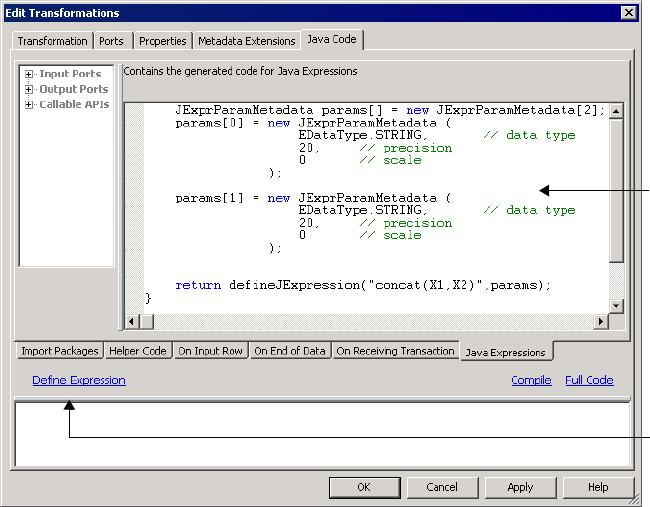Open the Properties tab
Image resolution: width=650 pixels, height=507 pixels.
tap(162, 41)
